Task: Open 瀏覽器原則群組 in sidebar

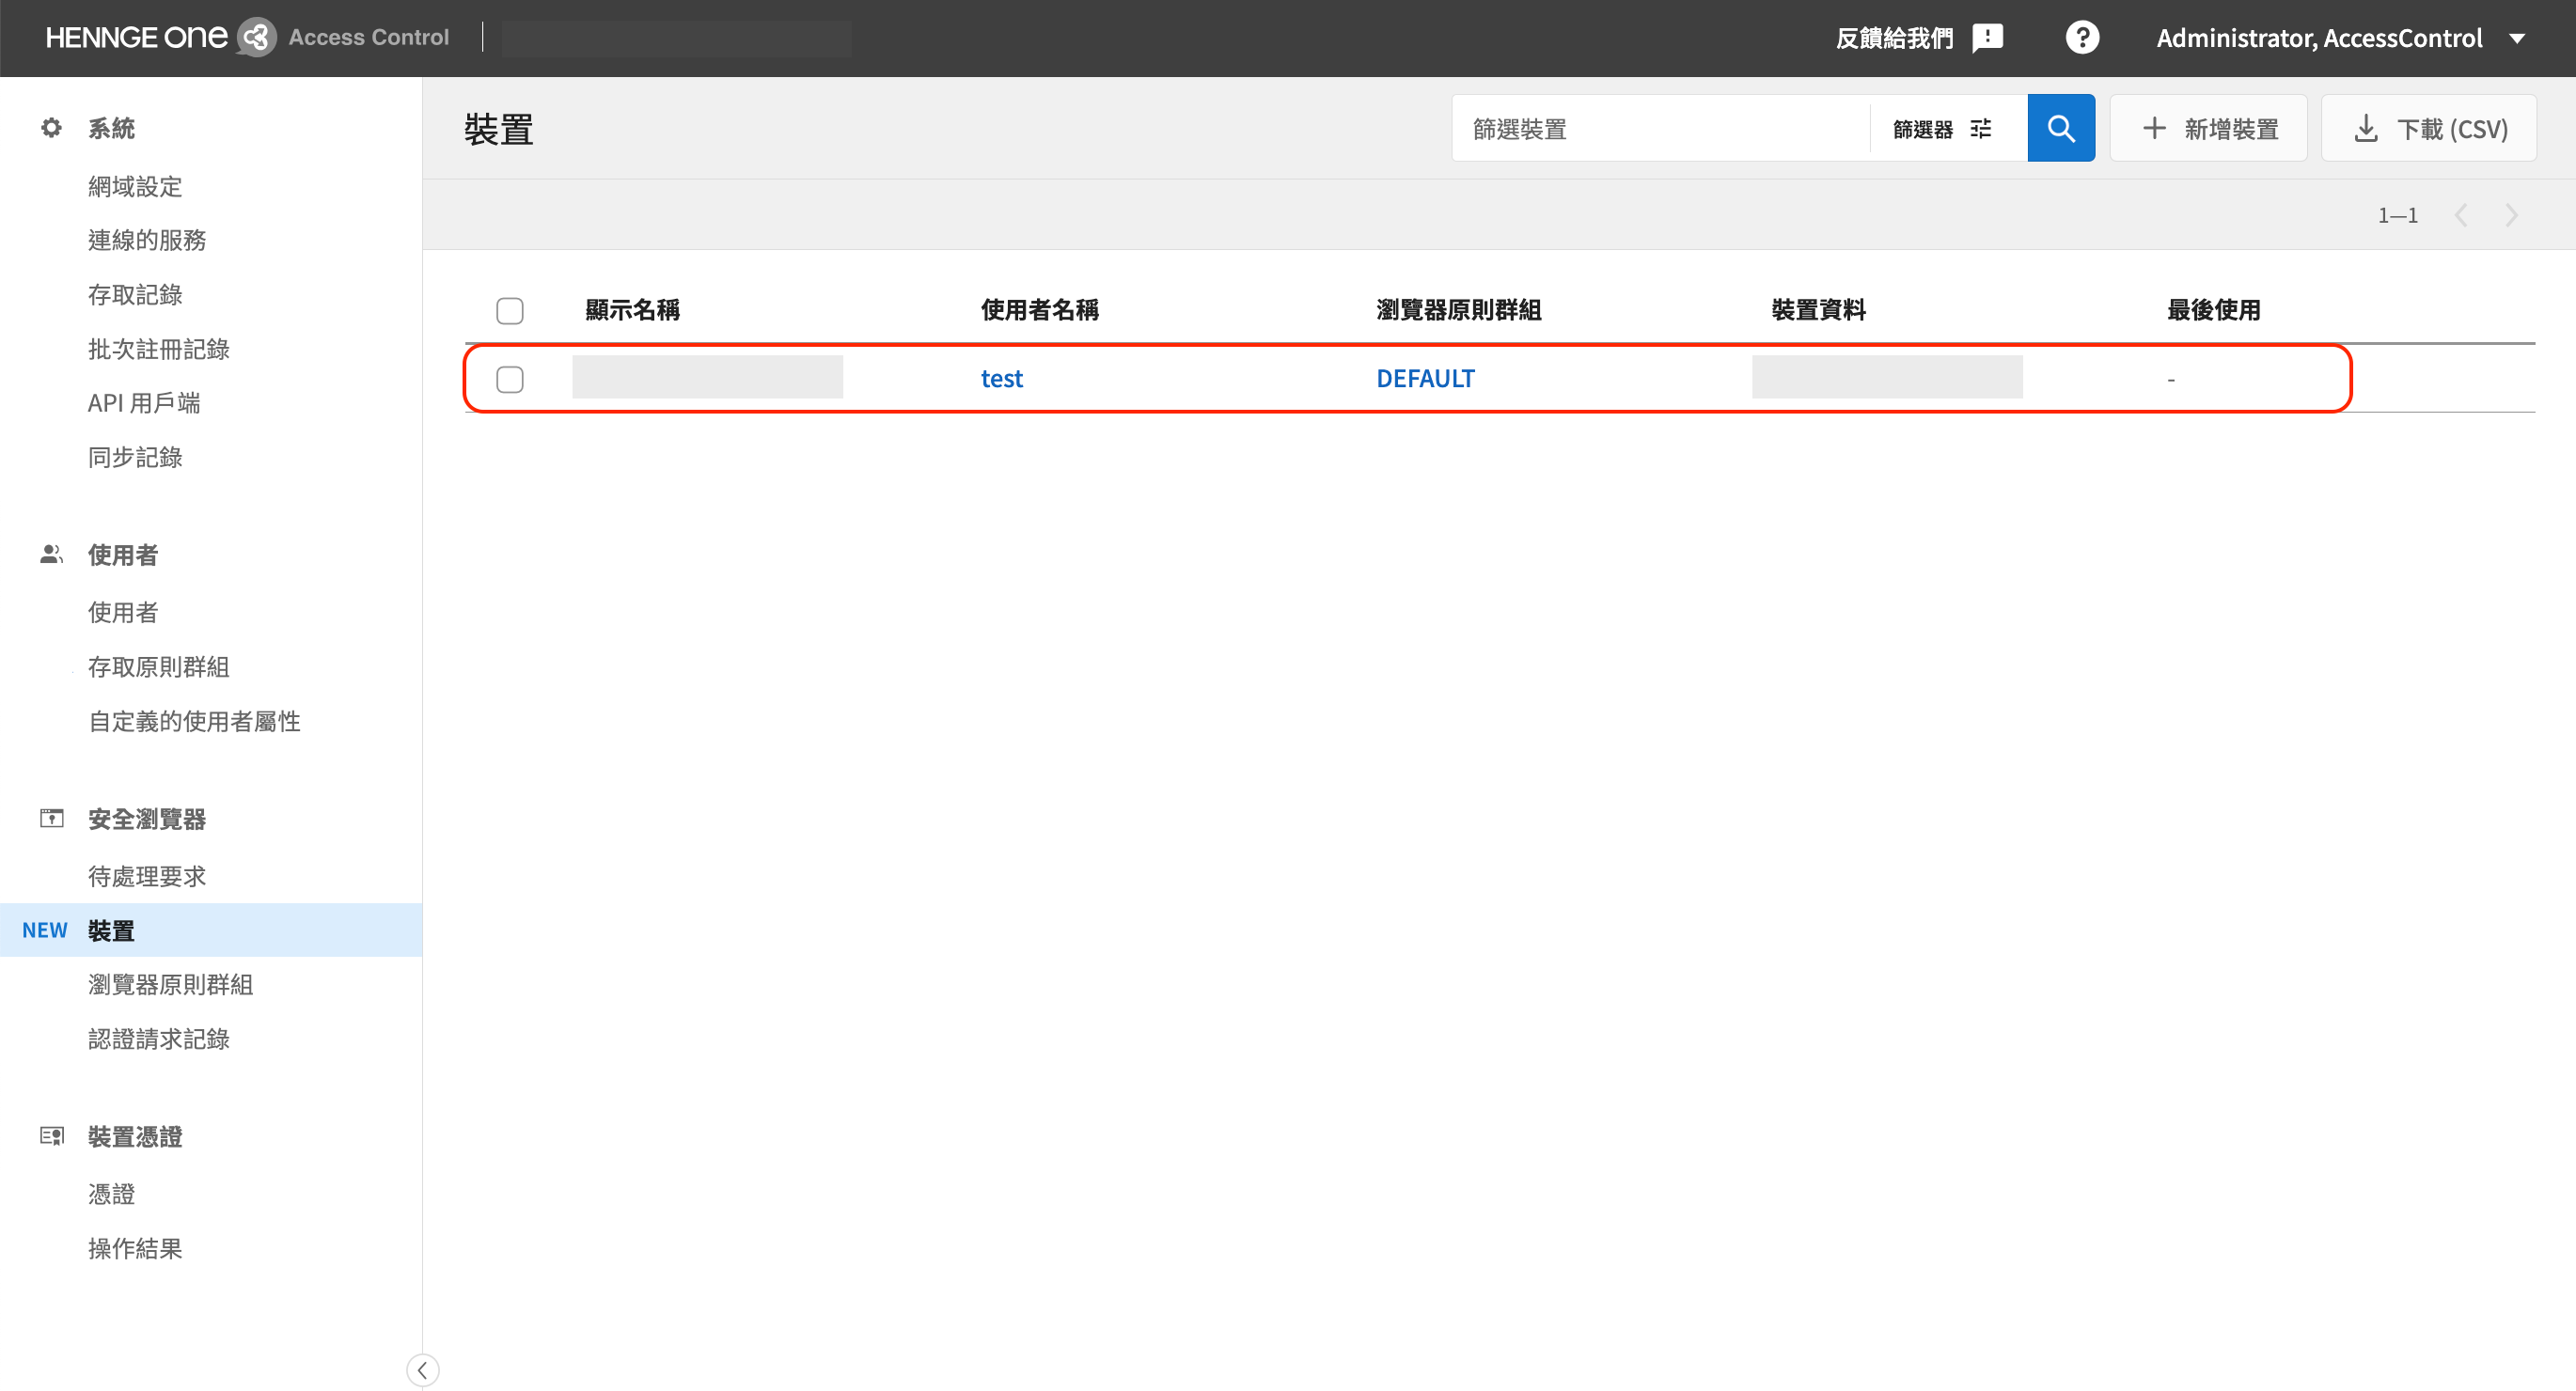Action: [171, 984]
